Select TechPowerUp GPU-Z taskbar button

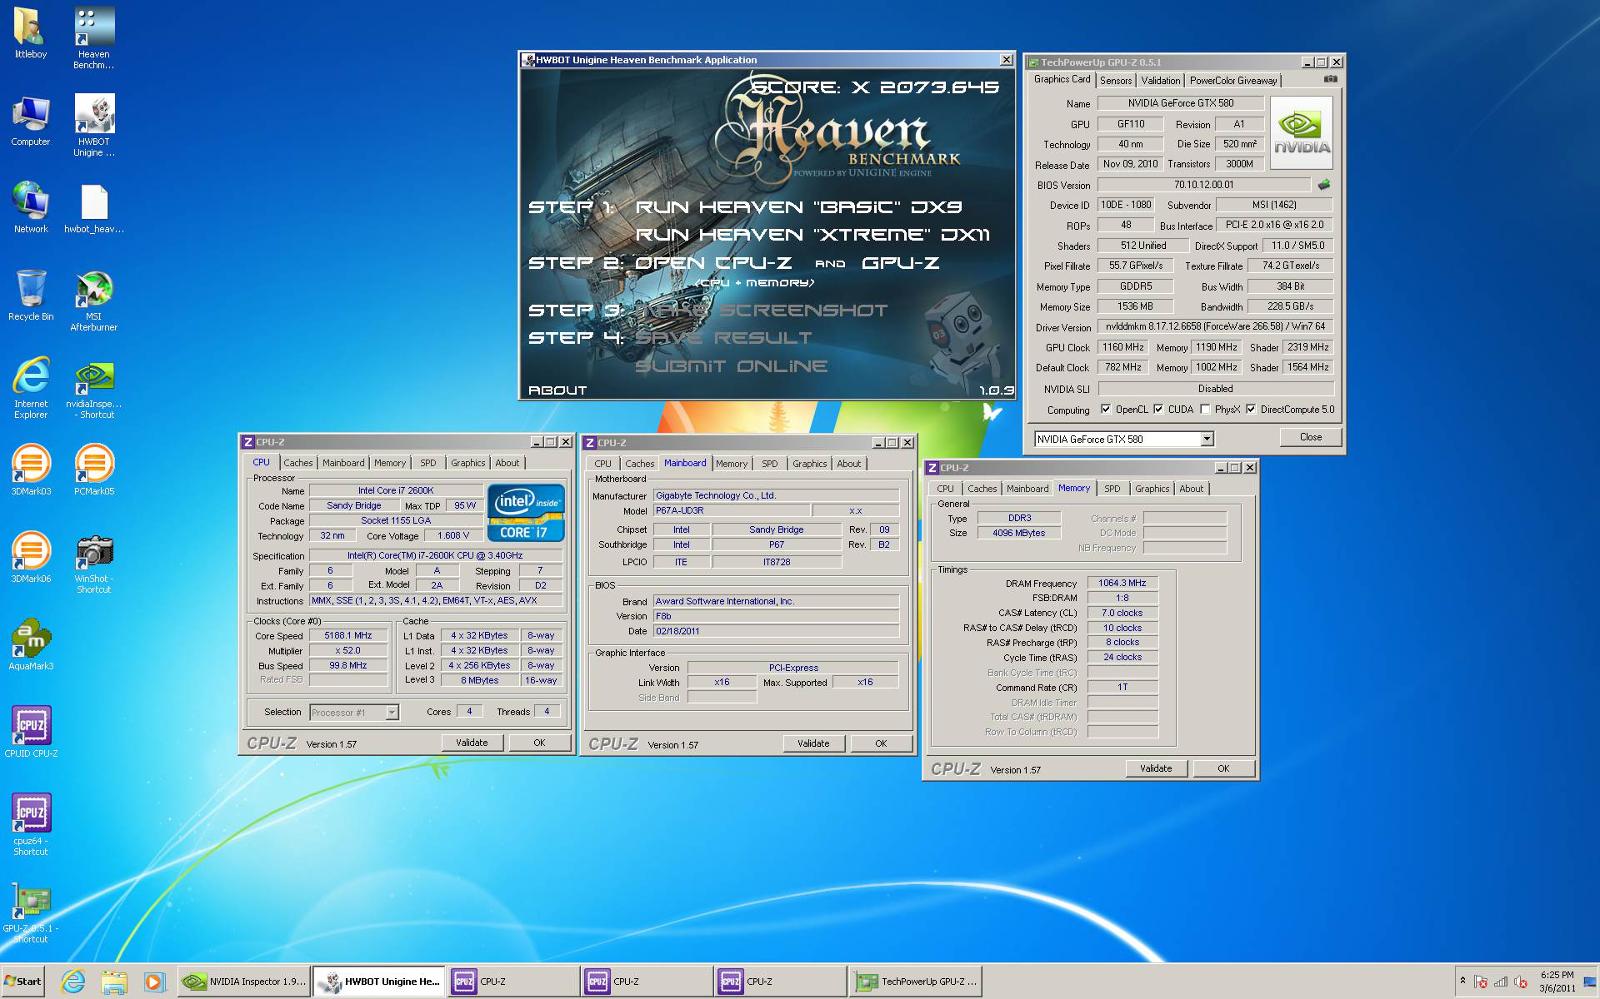pyautogui.click(x=915, y=982)
